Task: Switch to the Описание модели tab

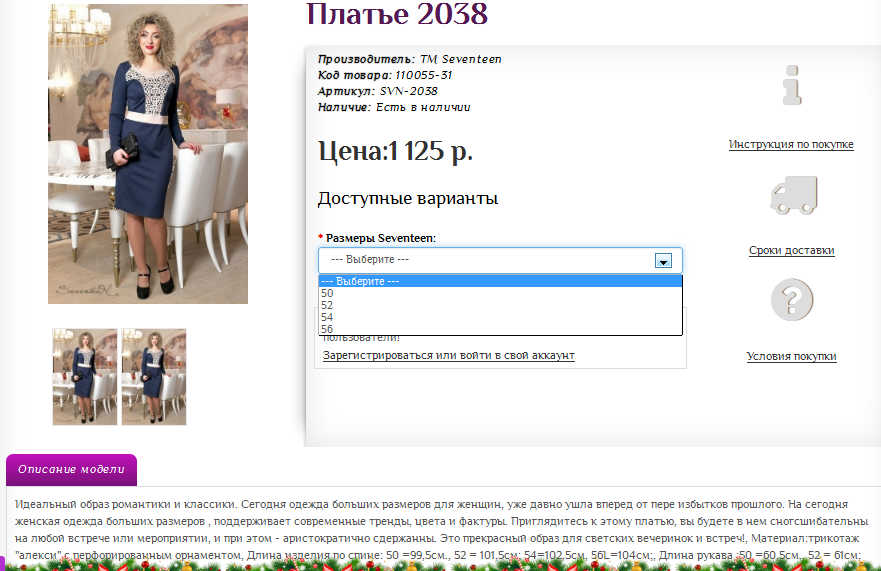Action: [71, 469]
